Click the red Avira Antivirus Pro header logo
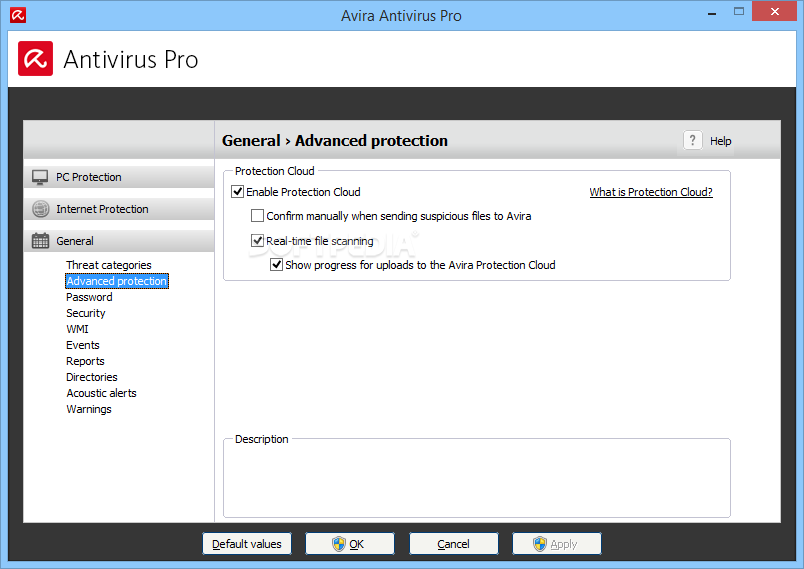The height and width of the screenshot is (569, 804). tap(35, 58)
